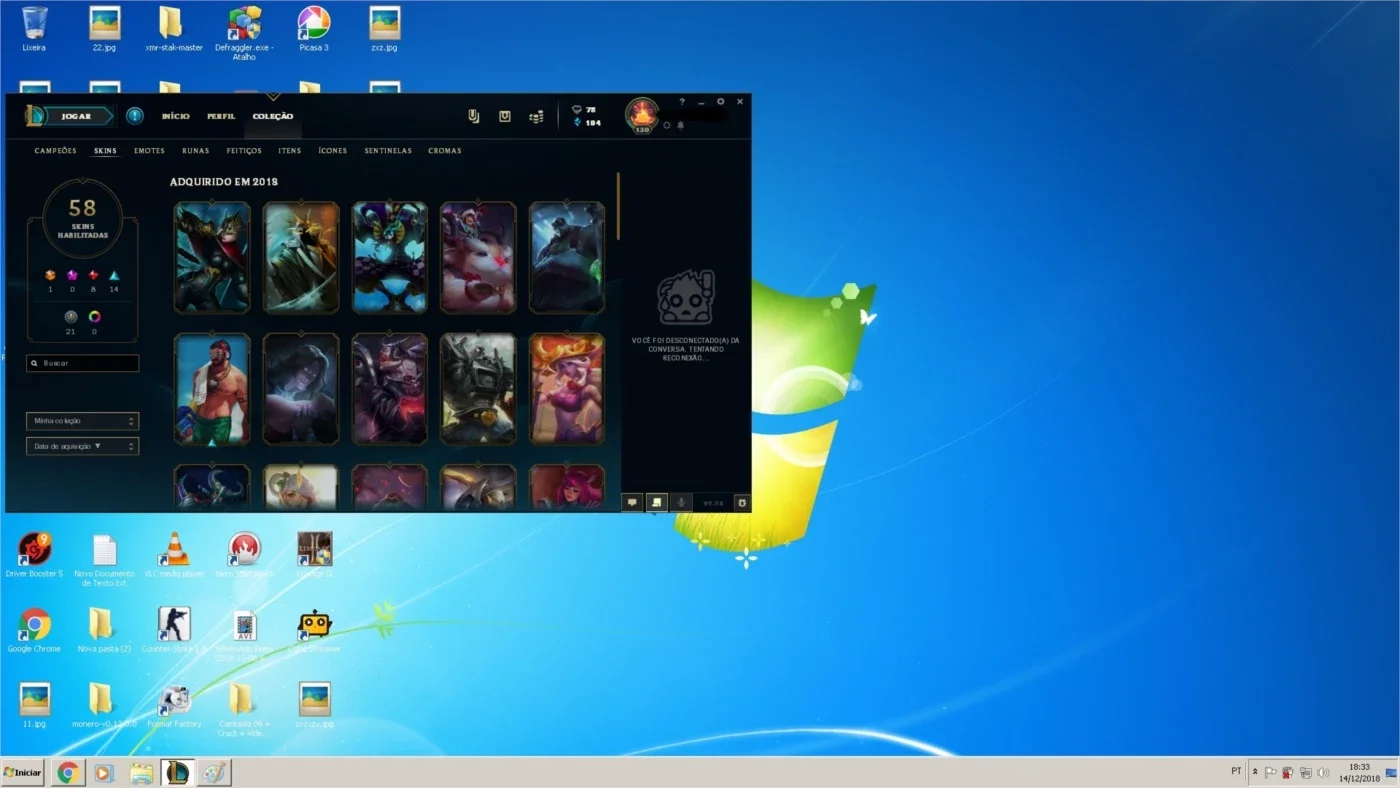Open the Counter-Strike desktop shortcut
The image size is (1400, 788).
click(x=174, y=630)
